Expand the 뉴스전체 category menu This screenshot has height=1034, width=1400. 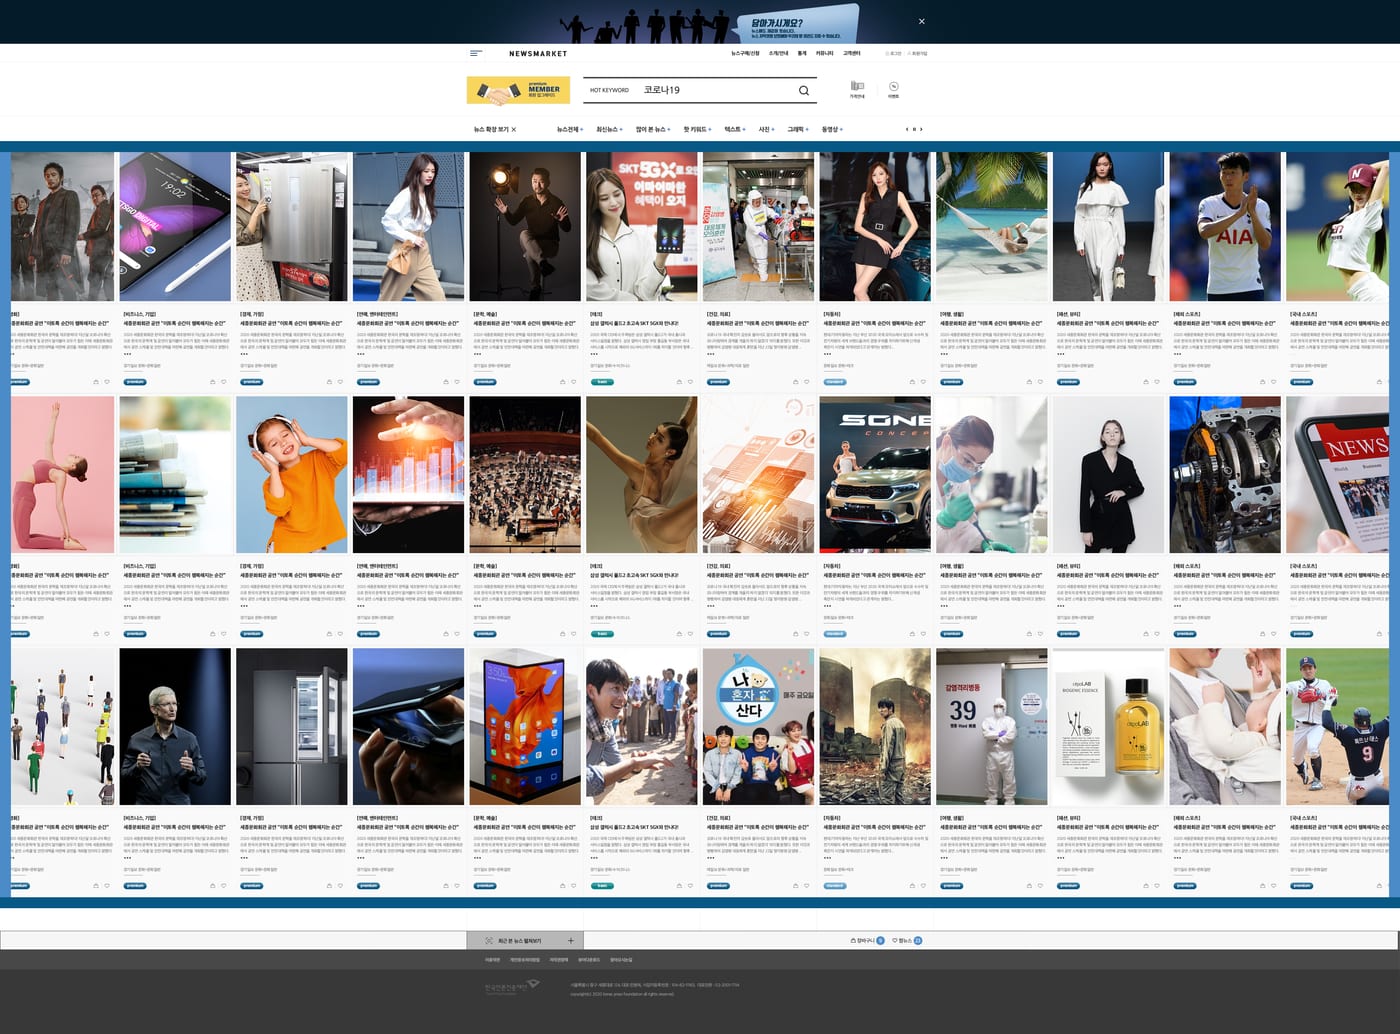(x=570, y=129)
